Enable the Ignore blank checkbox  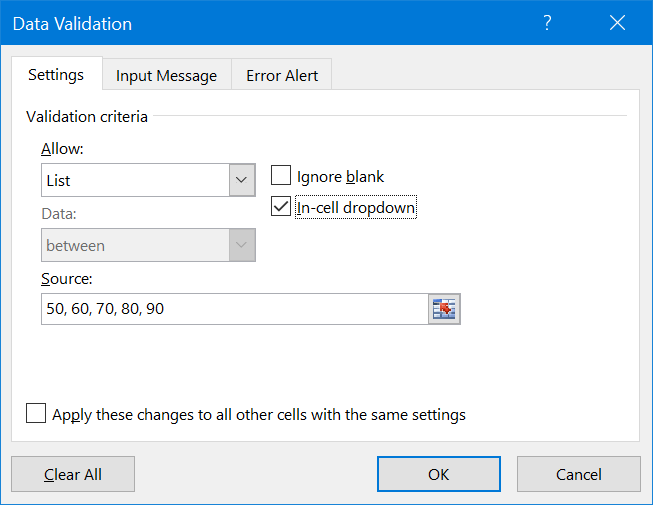click(x=281, y=176)
